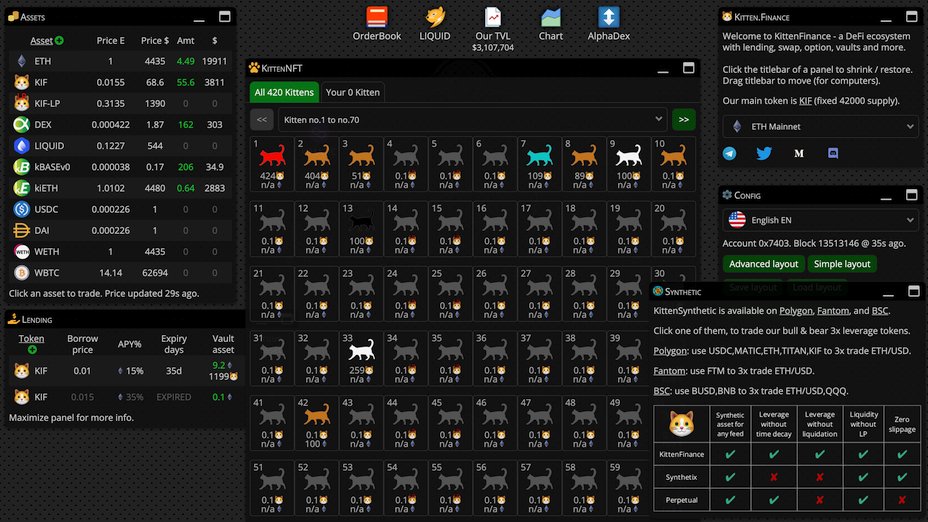
Task: Click the DEX asset icon
Action: pyautogui.click(x=22, y=124)
